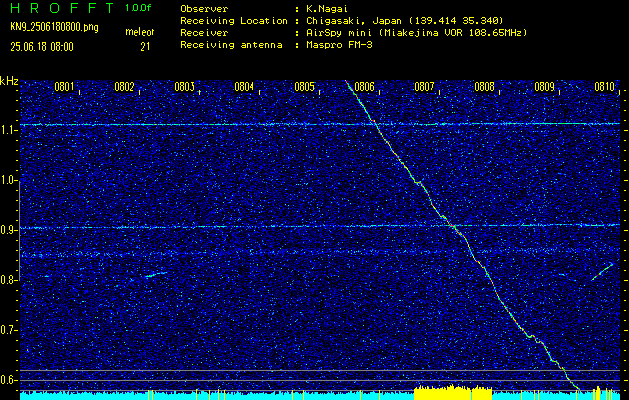
Task: Click the 0805 time marker
Action: tap(304, 87)
